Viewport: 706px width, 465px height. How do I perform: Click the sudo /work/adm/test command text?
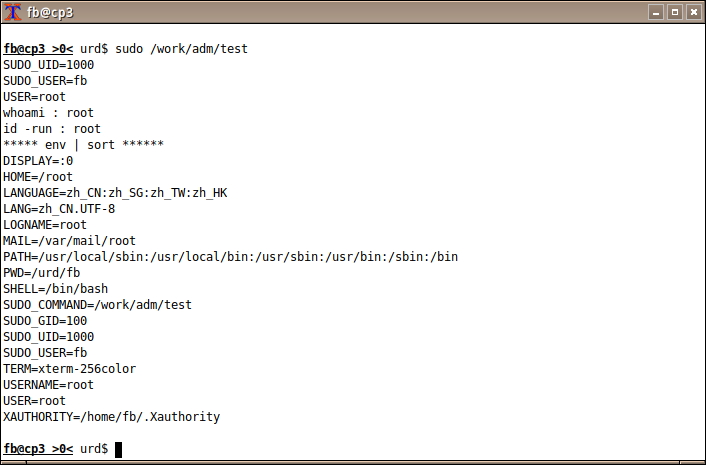181,49
